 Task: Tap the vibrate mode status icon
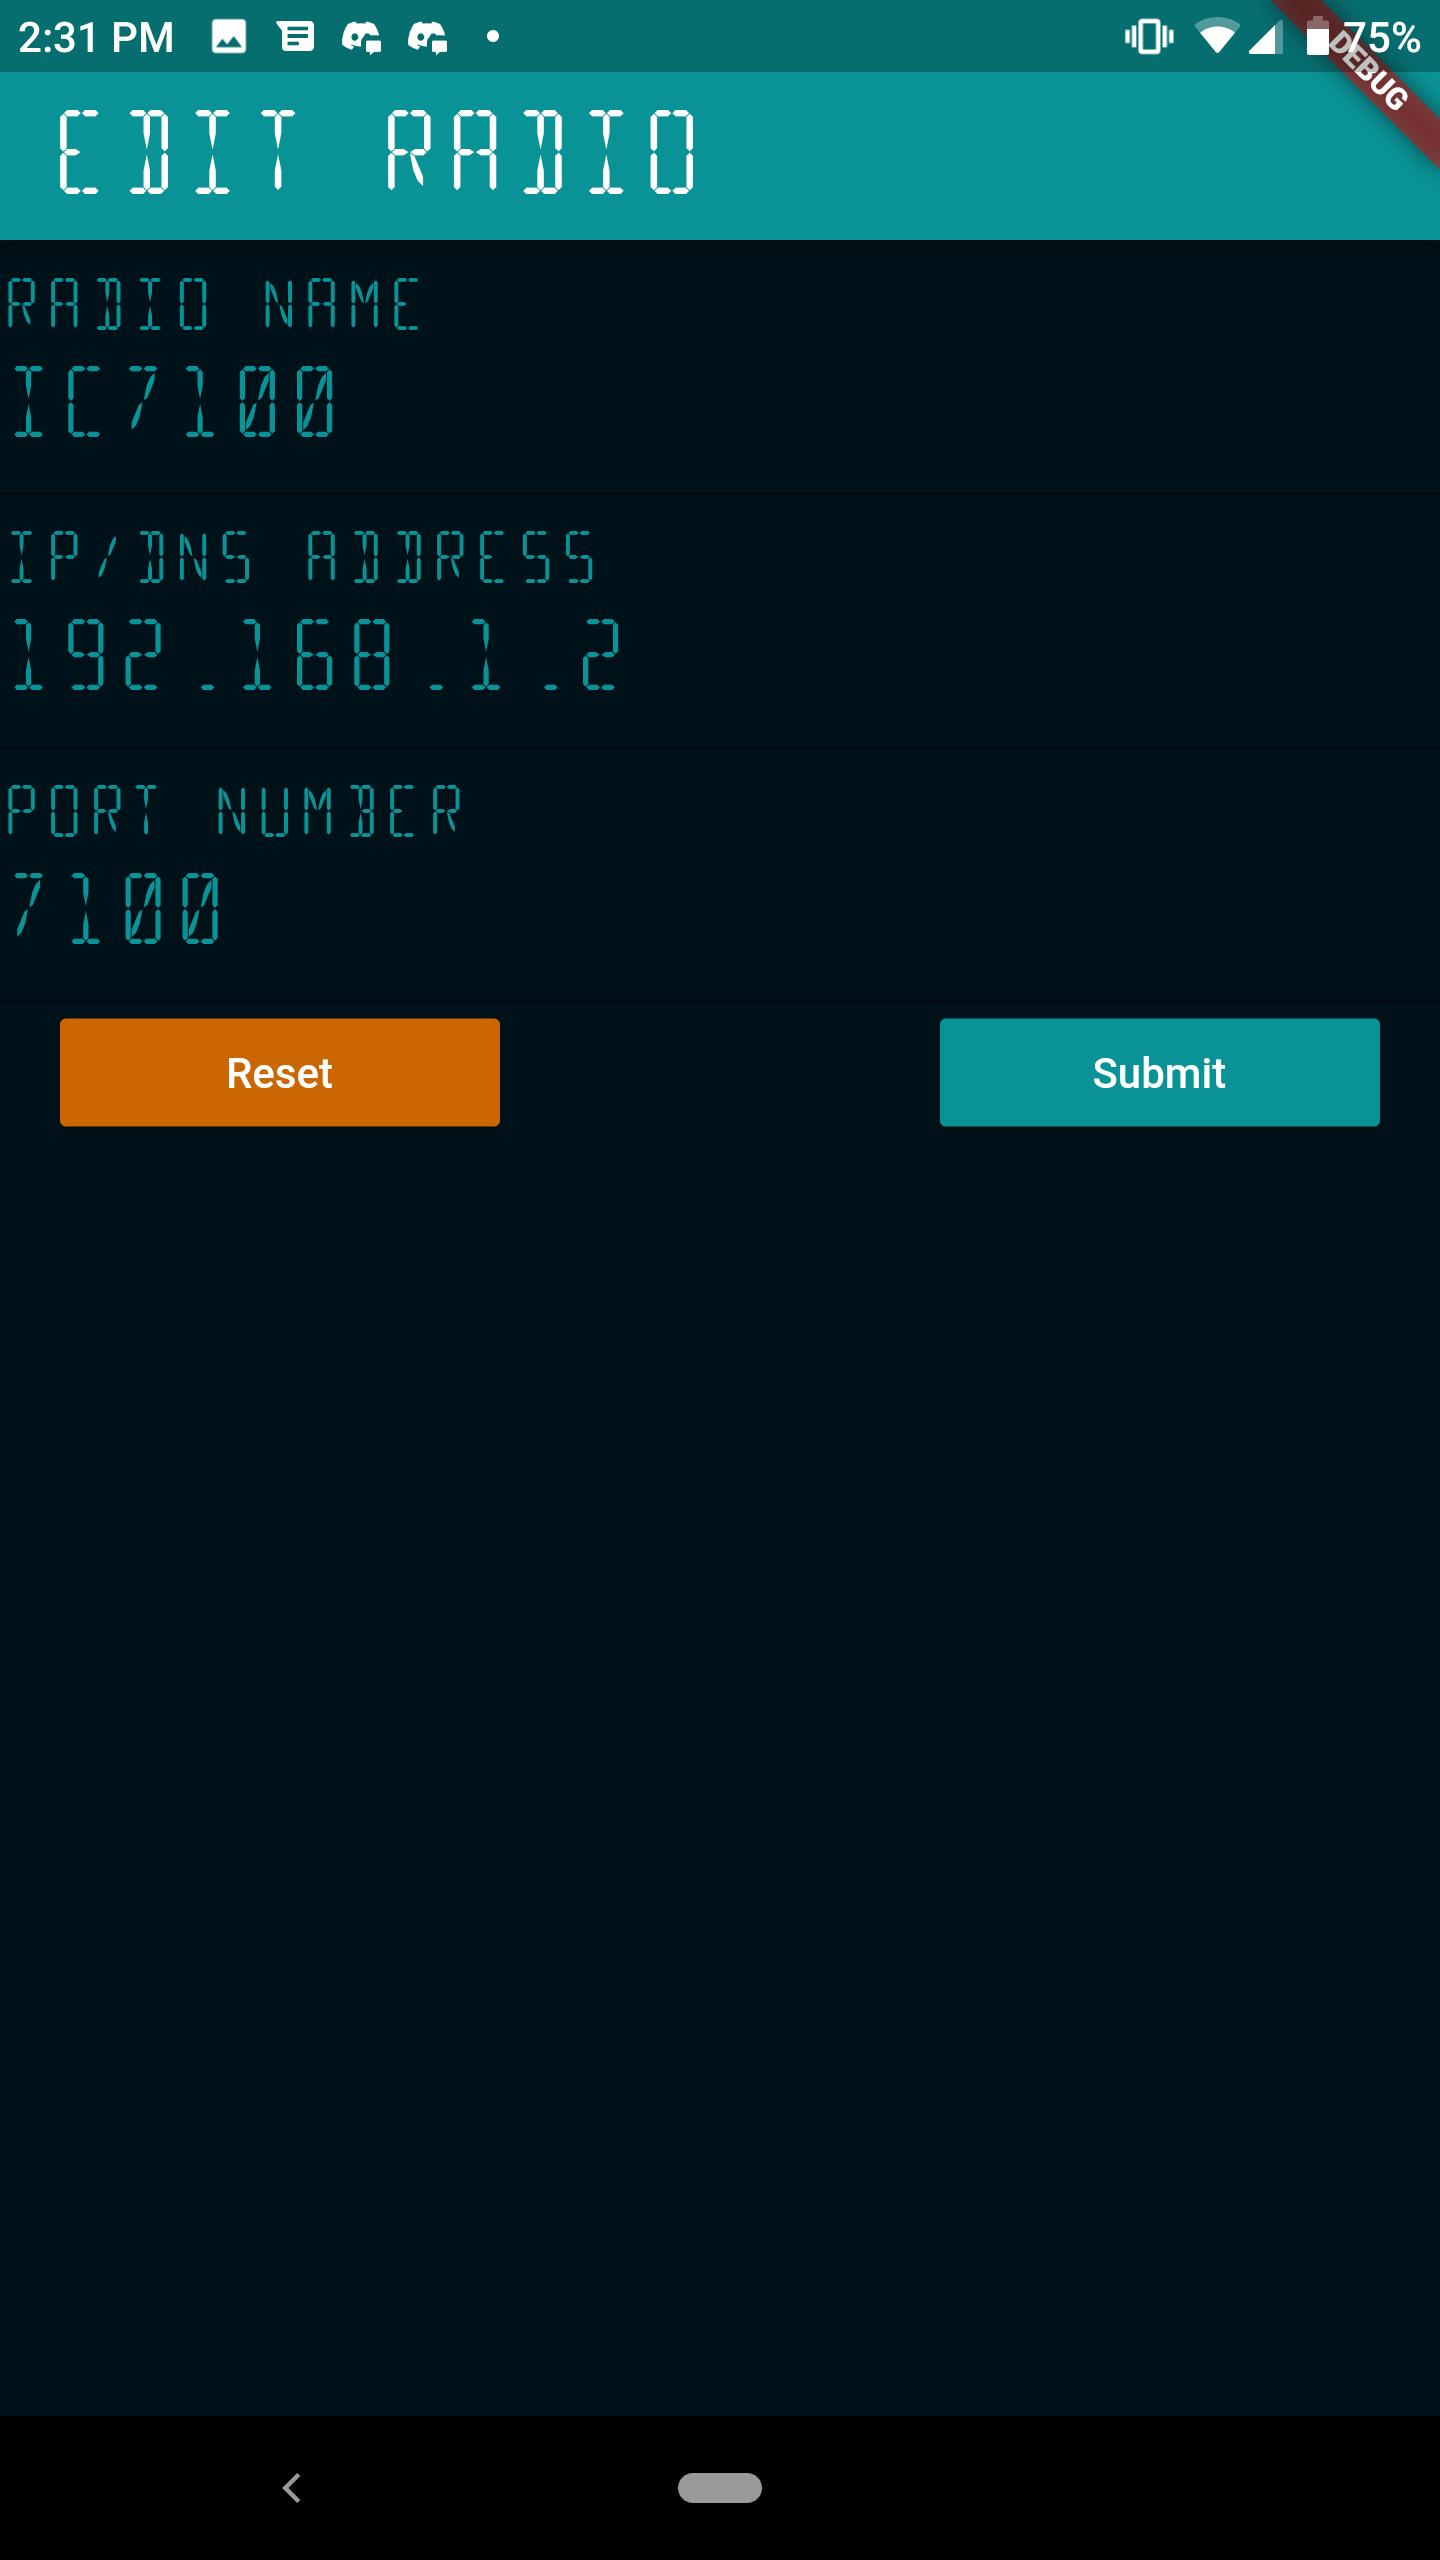pyautogui.click(x=1149, y=38)
